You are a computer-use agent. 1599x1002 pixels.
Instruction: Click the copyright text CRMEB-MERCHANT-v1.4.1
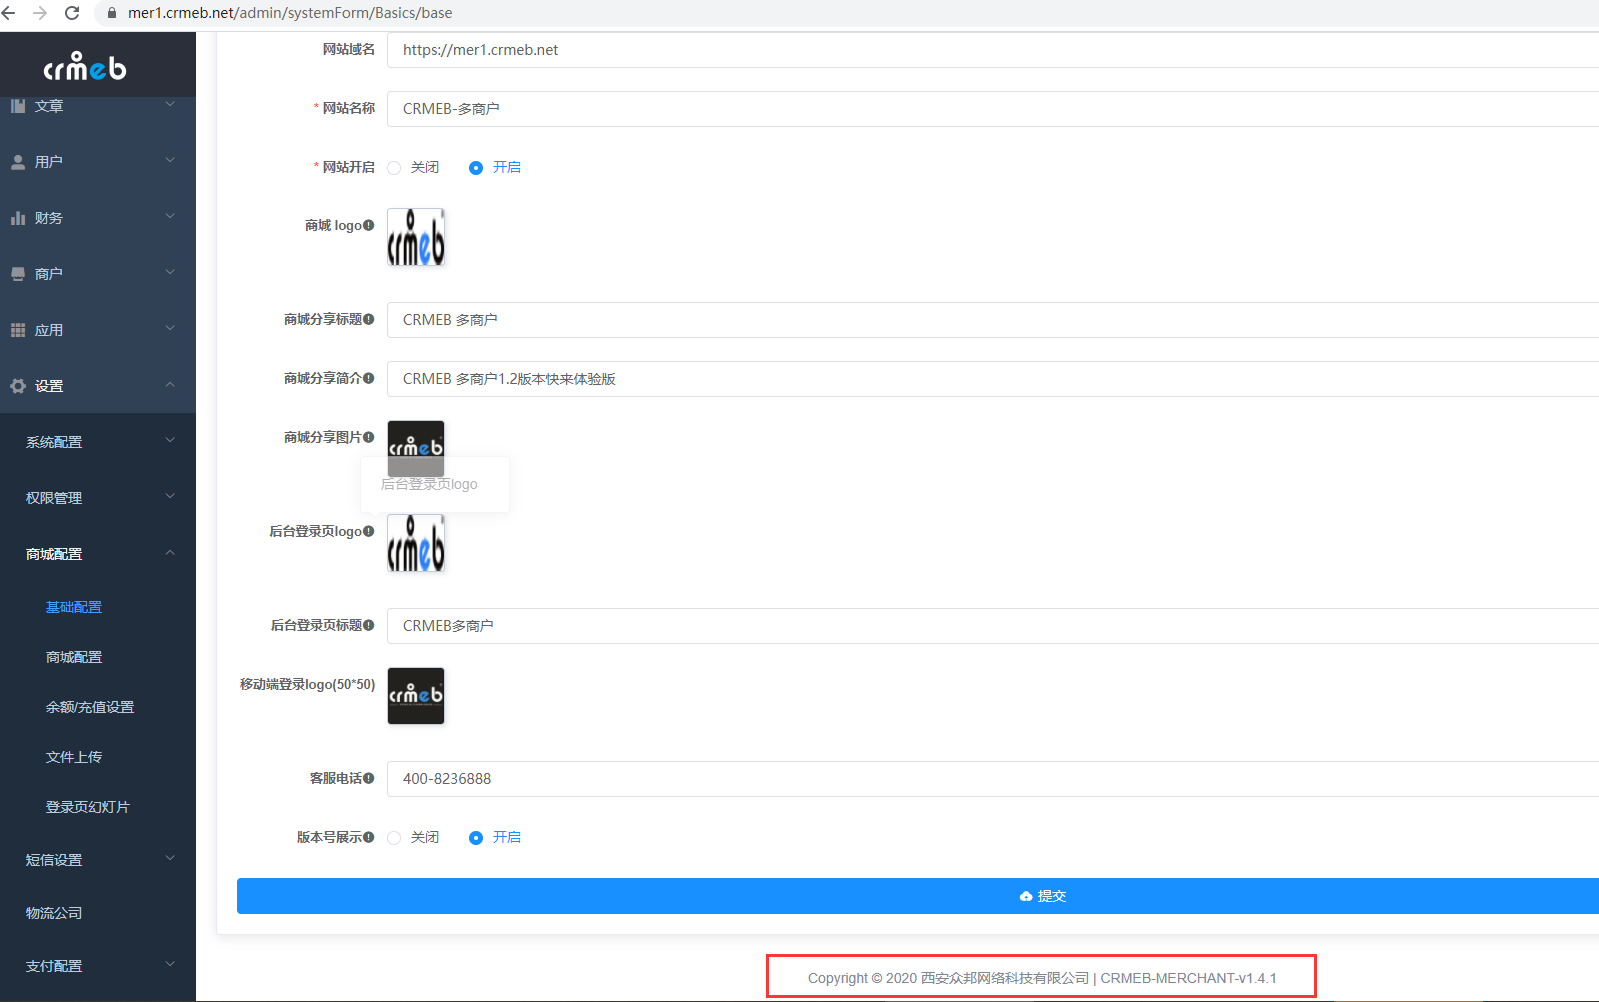point(1188,978)
